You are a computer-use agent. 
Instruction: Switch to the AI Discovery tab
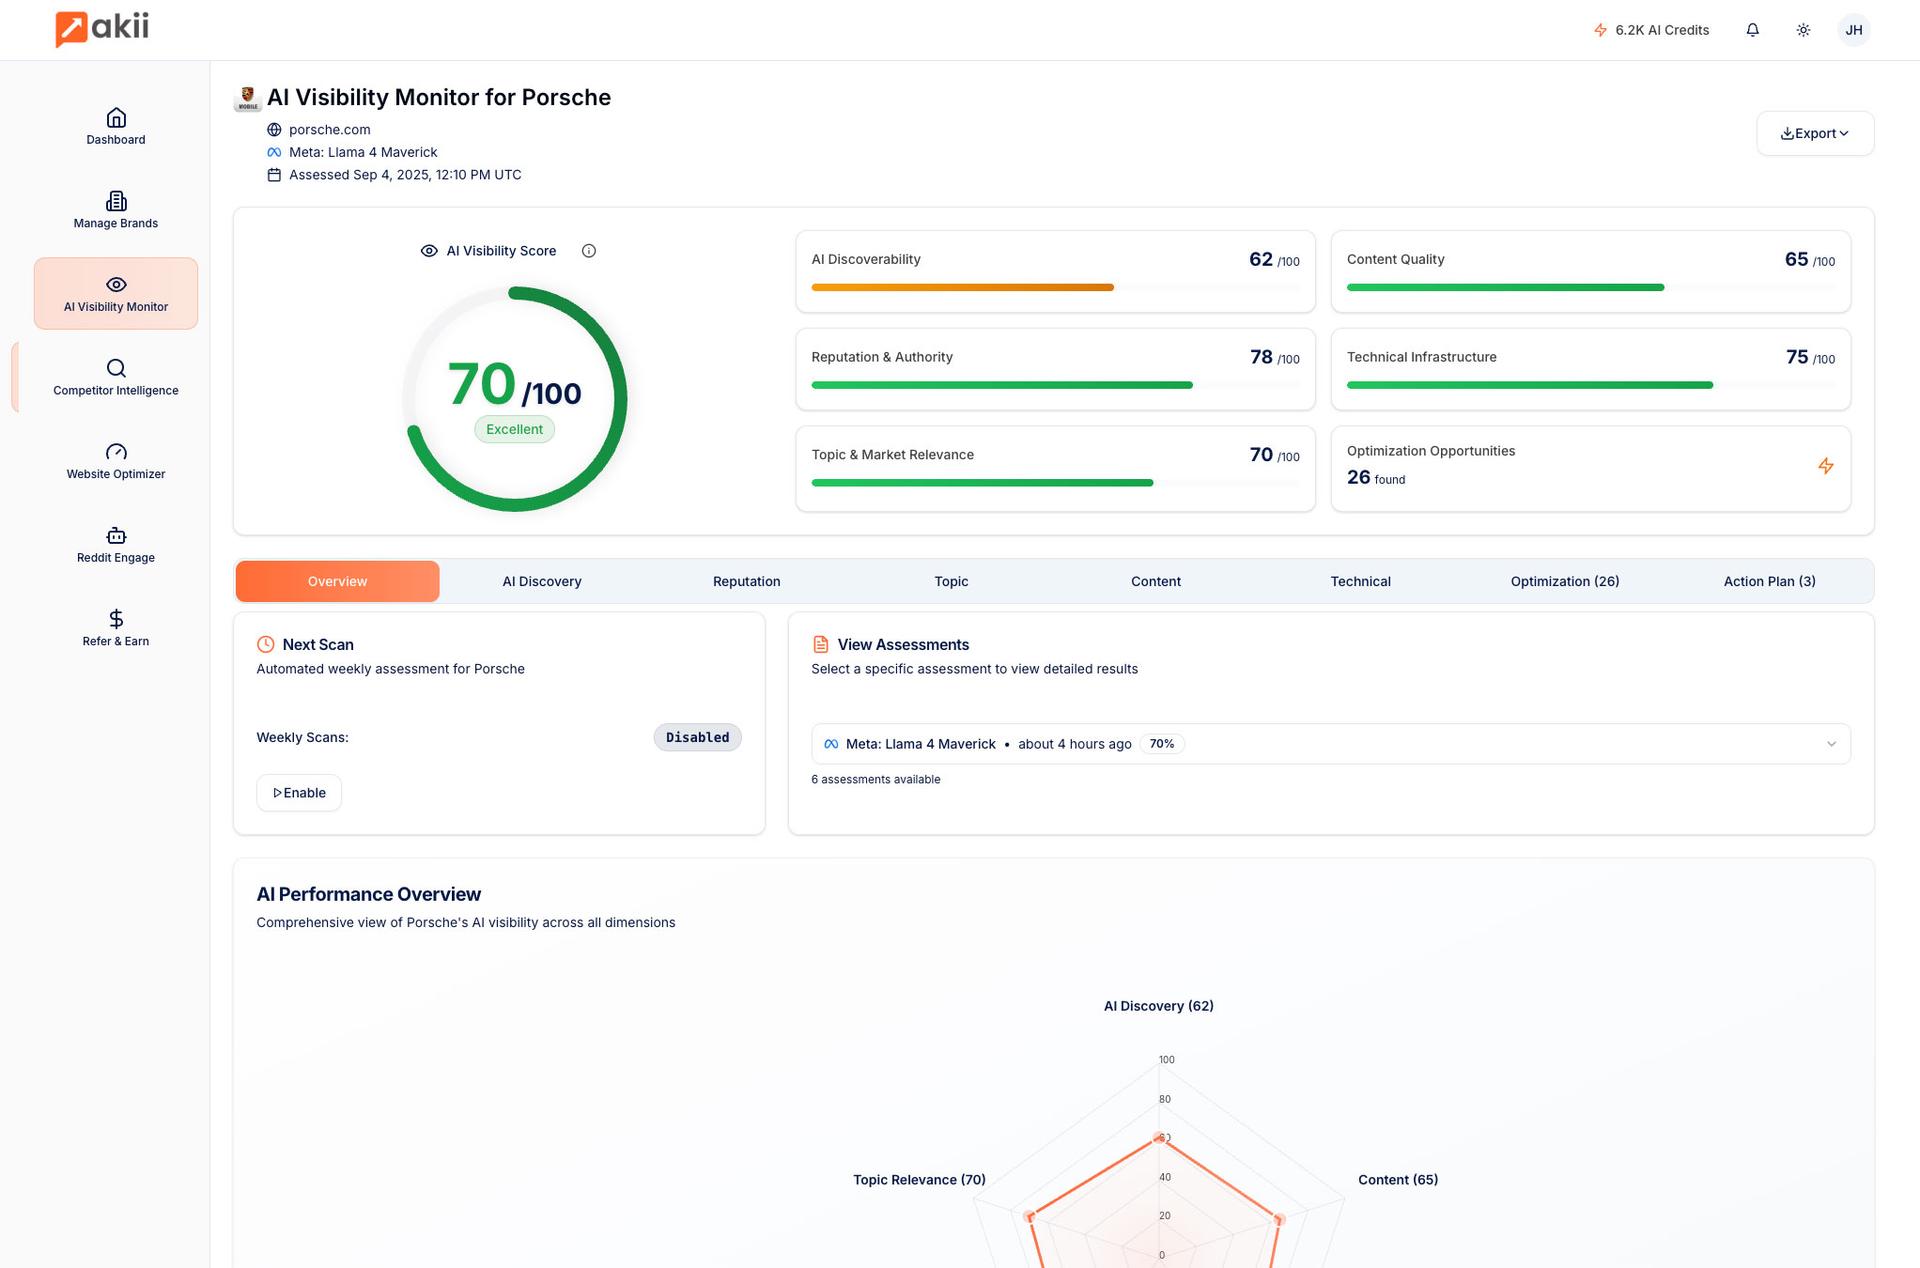click(x=541, y=581)
